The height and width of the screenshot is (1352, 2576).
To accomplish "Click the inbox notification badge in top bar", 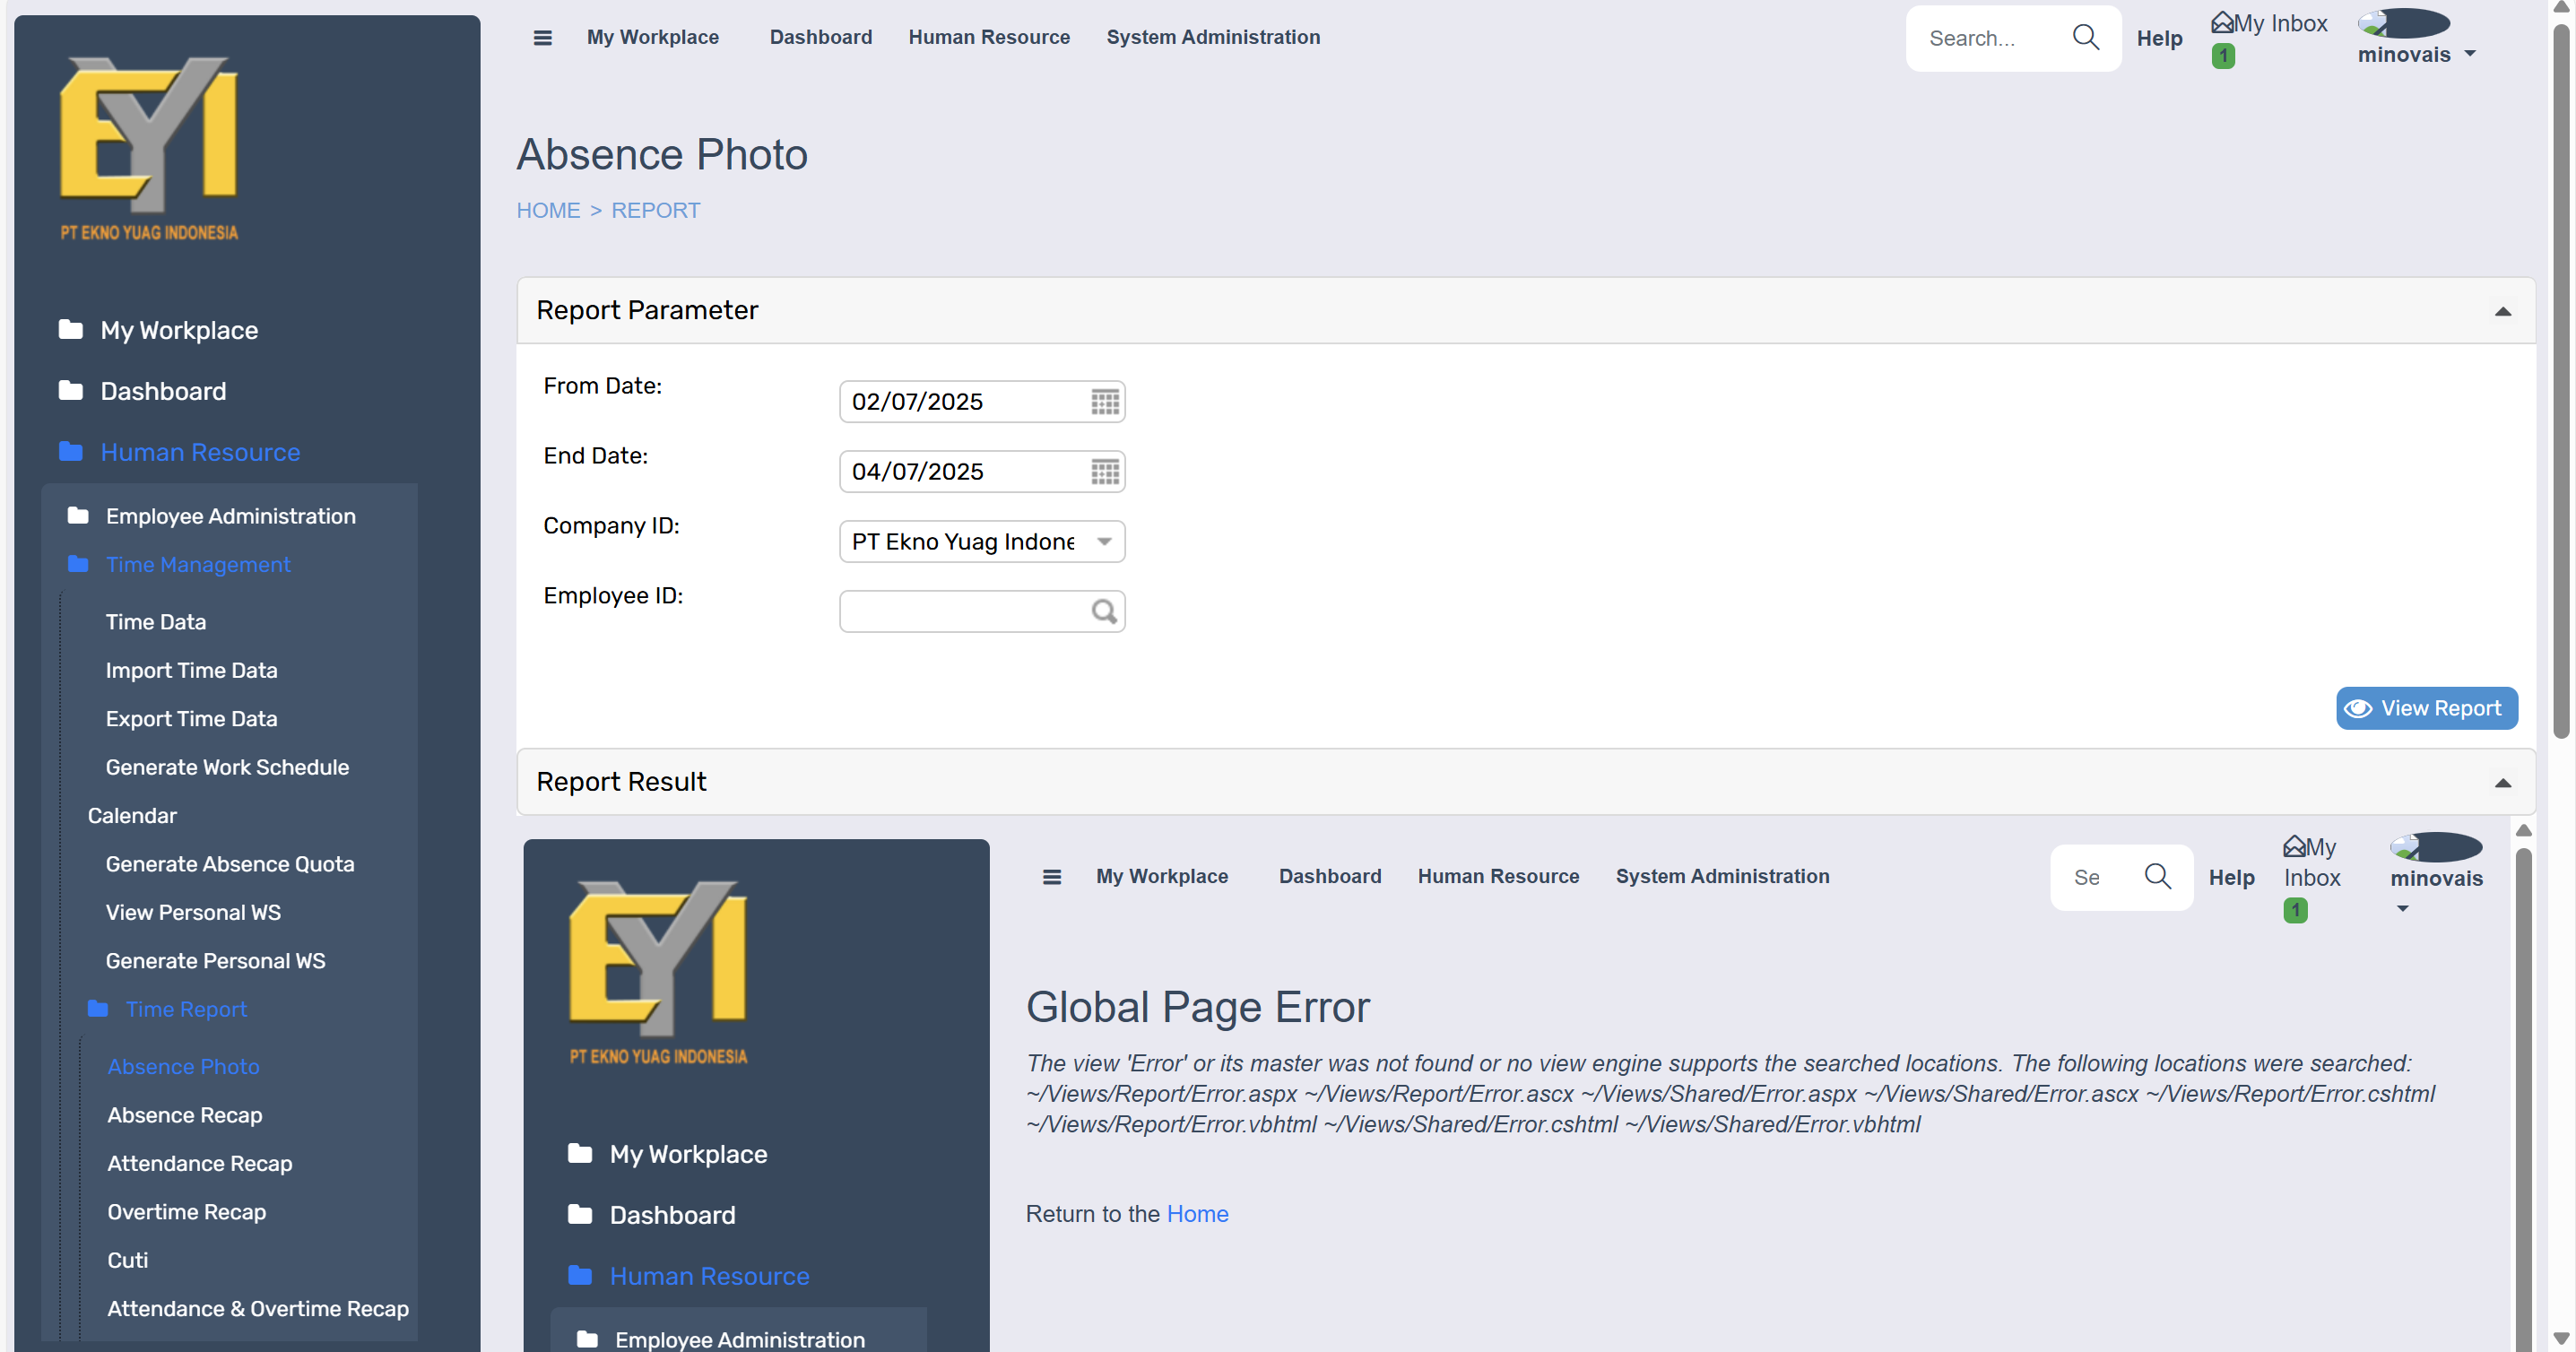I will point(2222,56).
